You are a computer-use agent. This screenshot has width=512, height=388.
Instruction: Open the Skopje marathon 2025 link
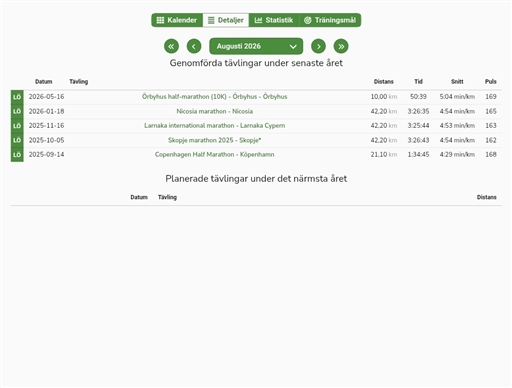click(x=215, y=140)
